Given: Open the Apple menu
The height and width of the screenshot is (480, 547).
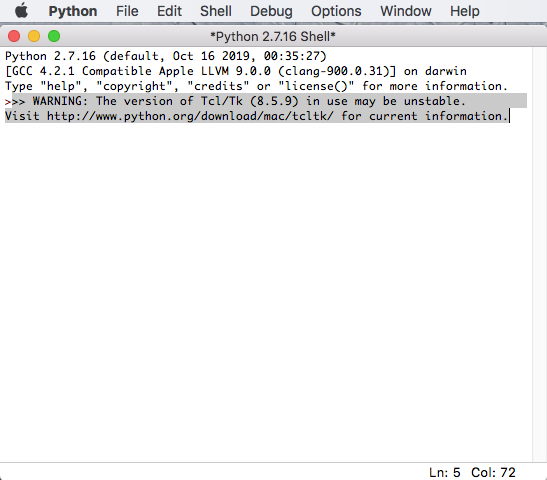Looking at the screenshot, I should (x=21, y=10).
